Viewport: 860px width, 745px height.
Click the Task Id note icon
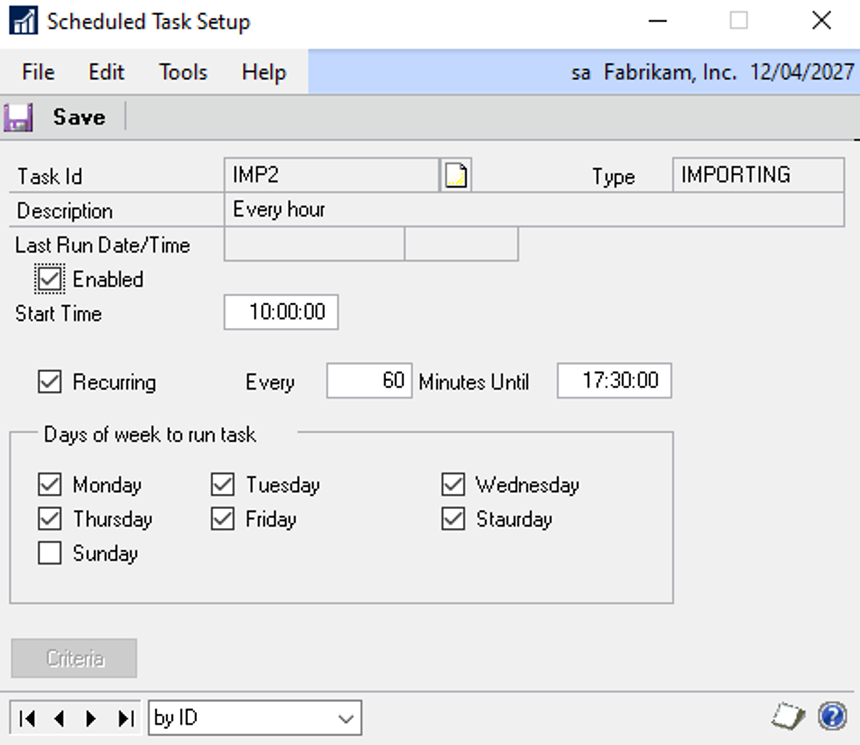456,176
